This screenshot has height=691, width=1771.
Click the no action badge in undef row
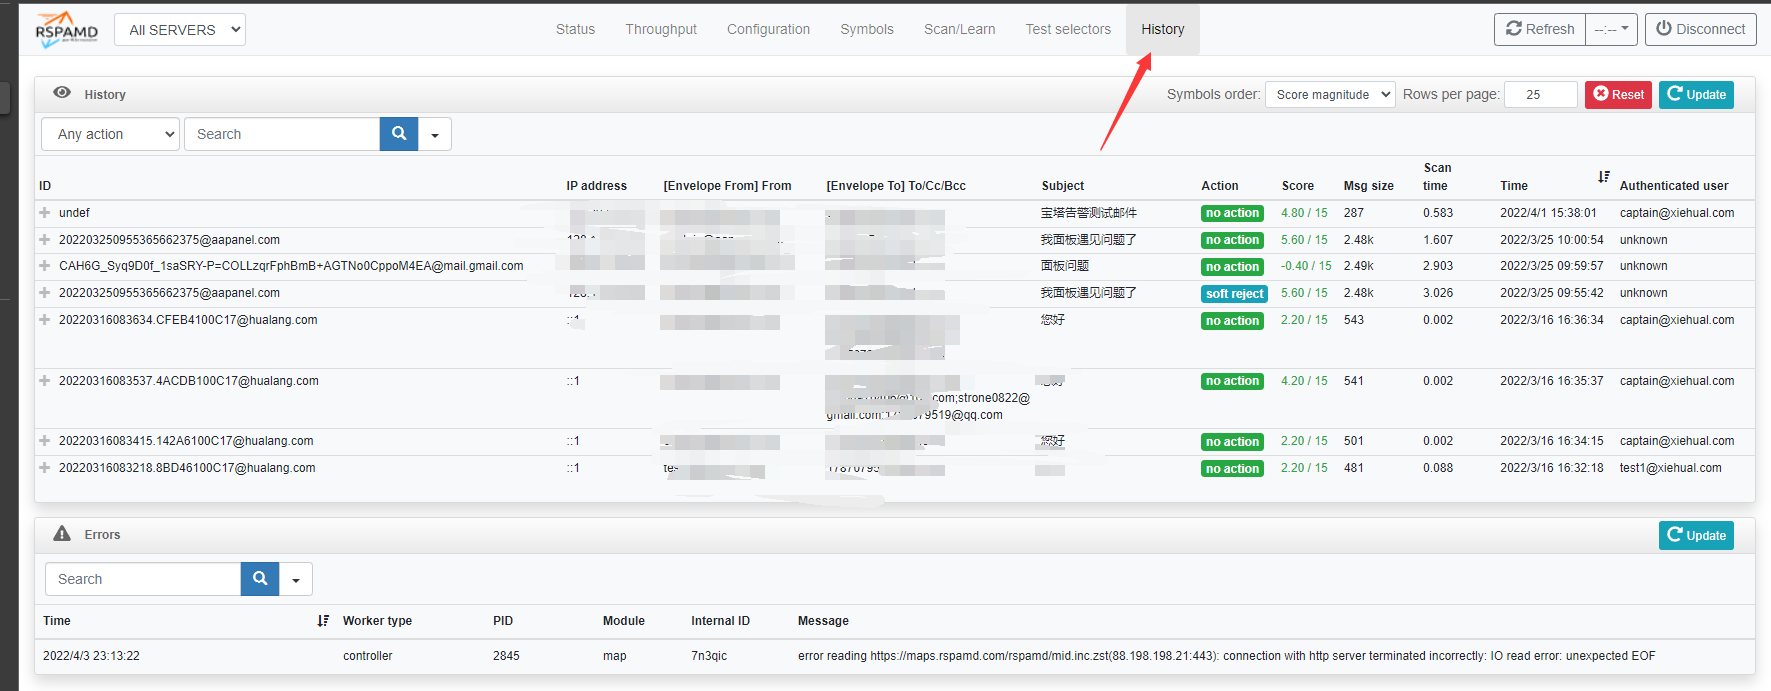1232,213
